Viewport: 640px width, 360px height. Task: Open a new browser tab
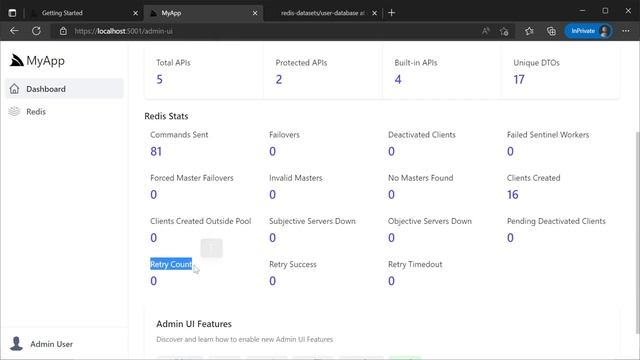391,13
